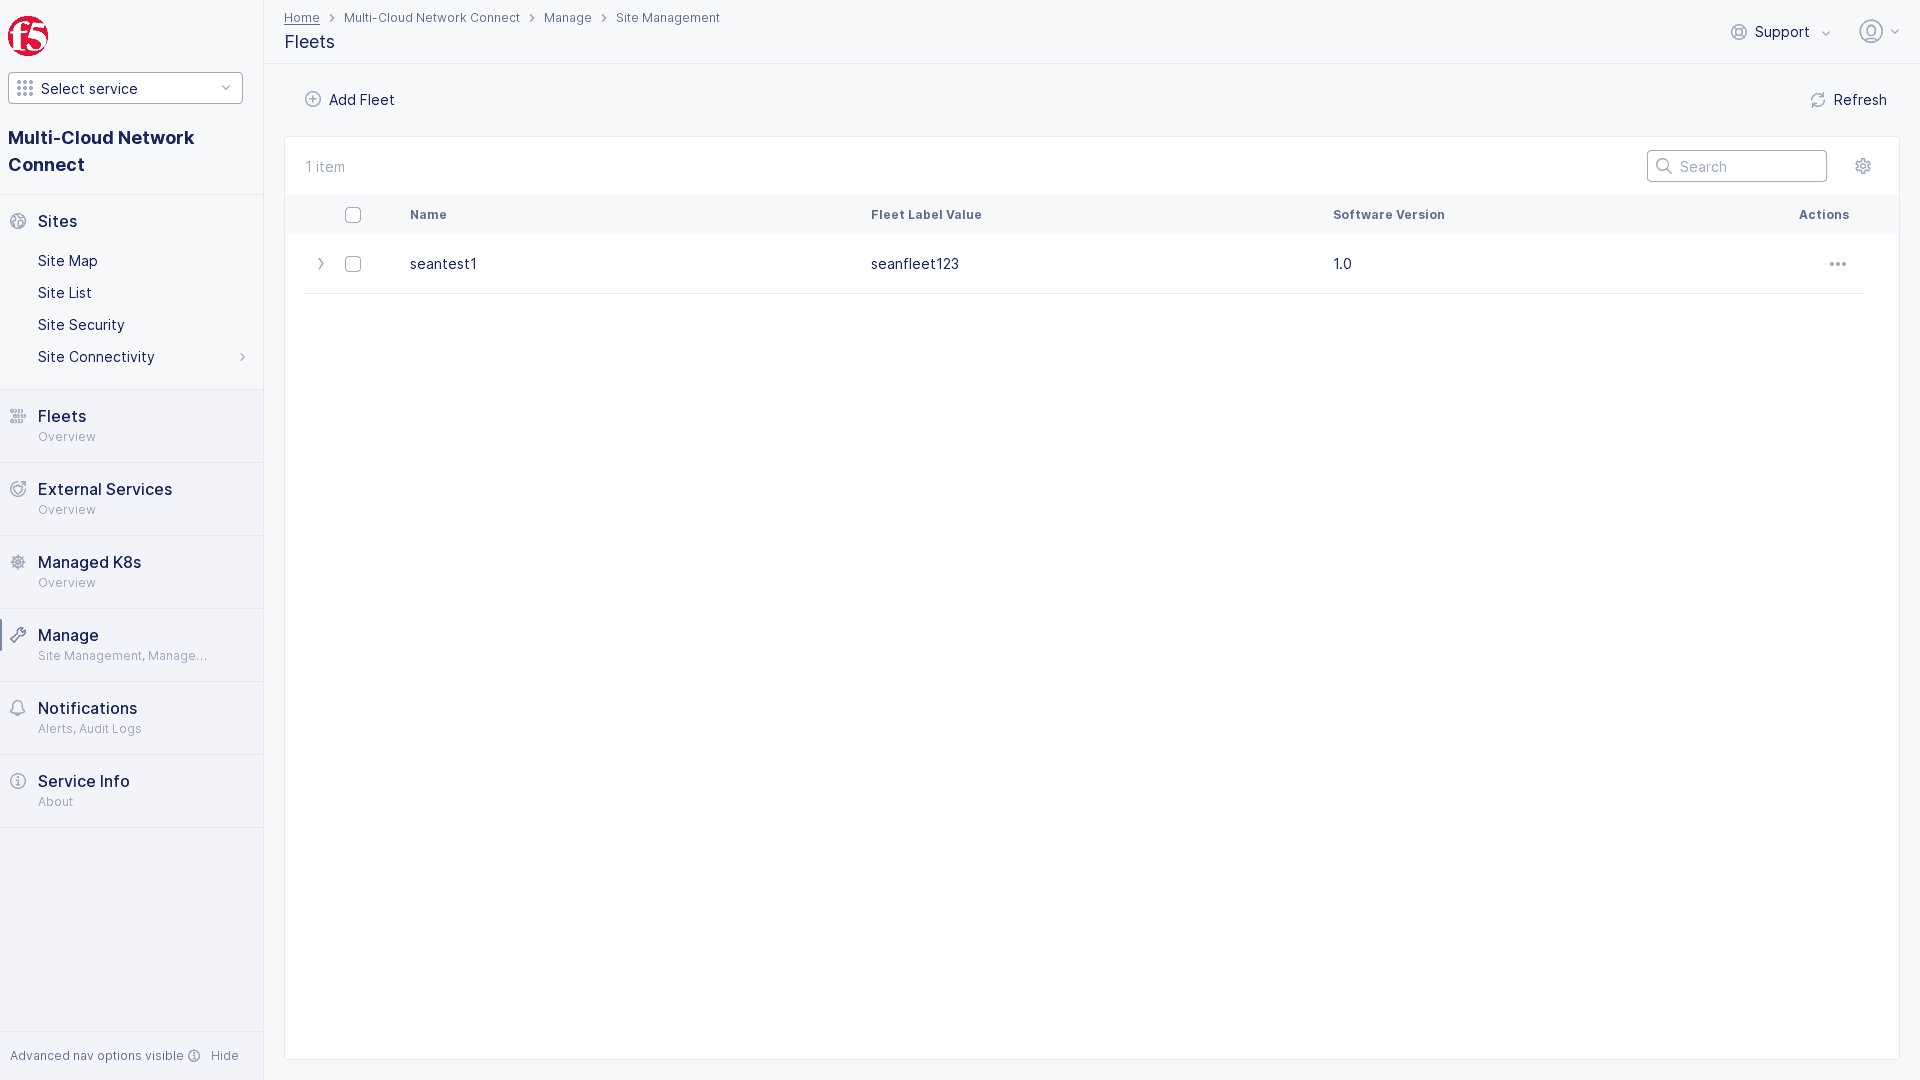Open seantest1 row actions menu

(x=1837, y=264)
